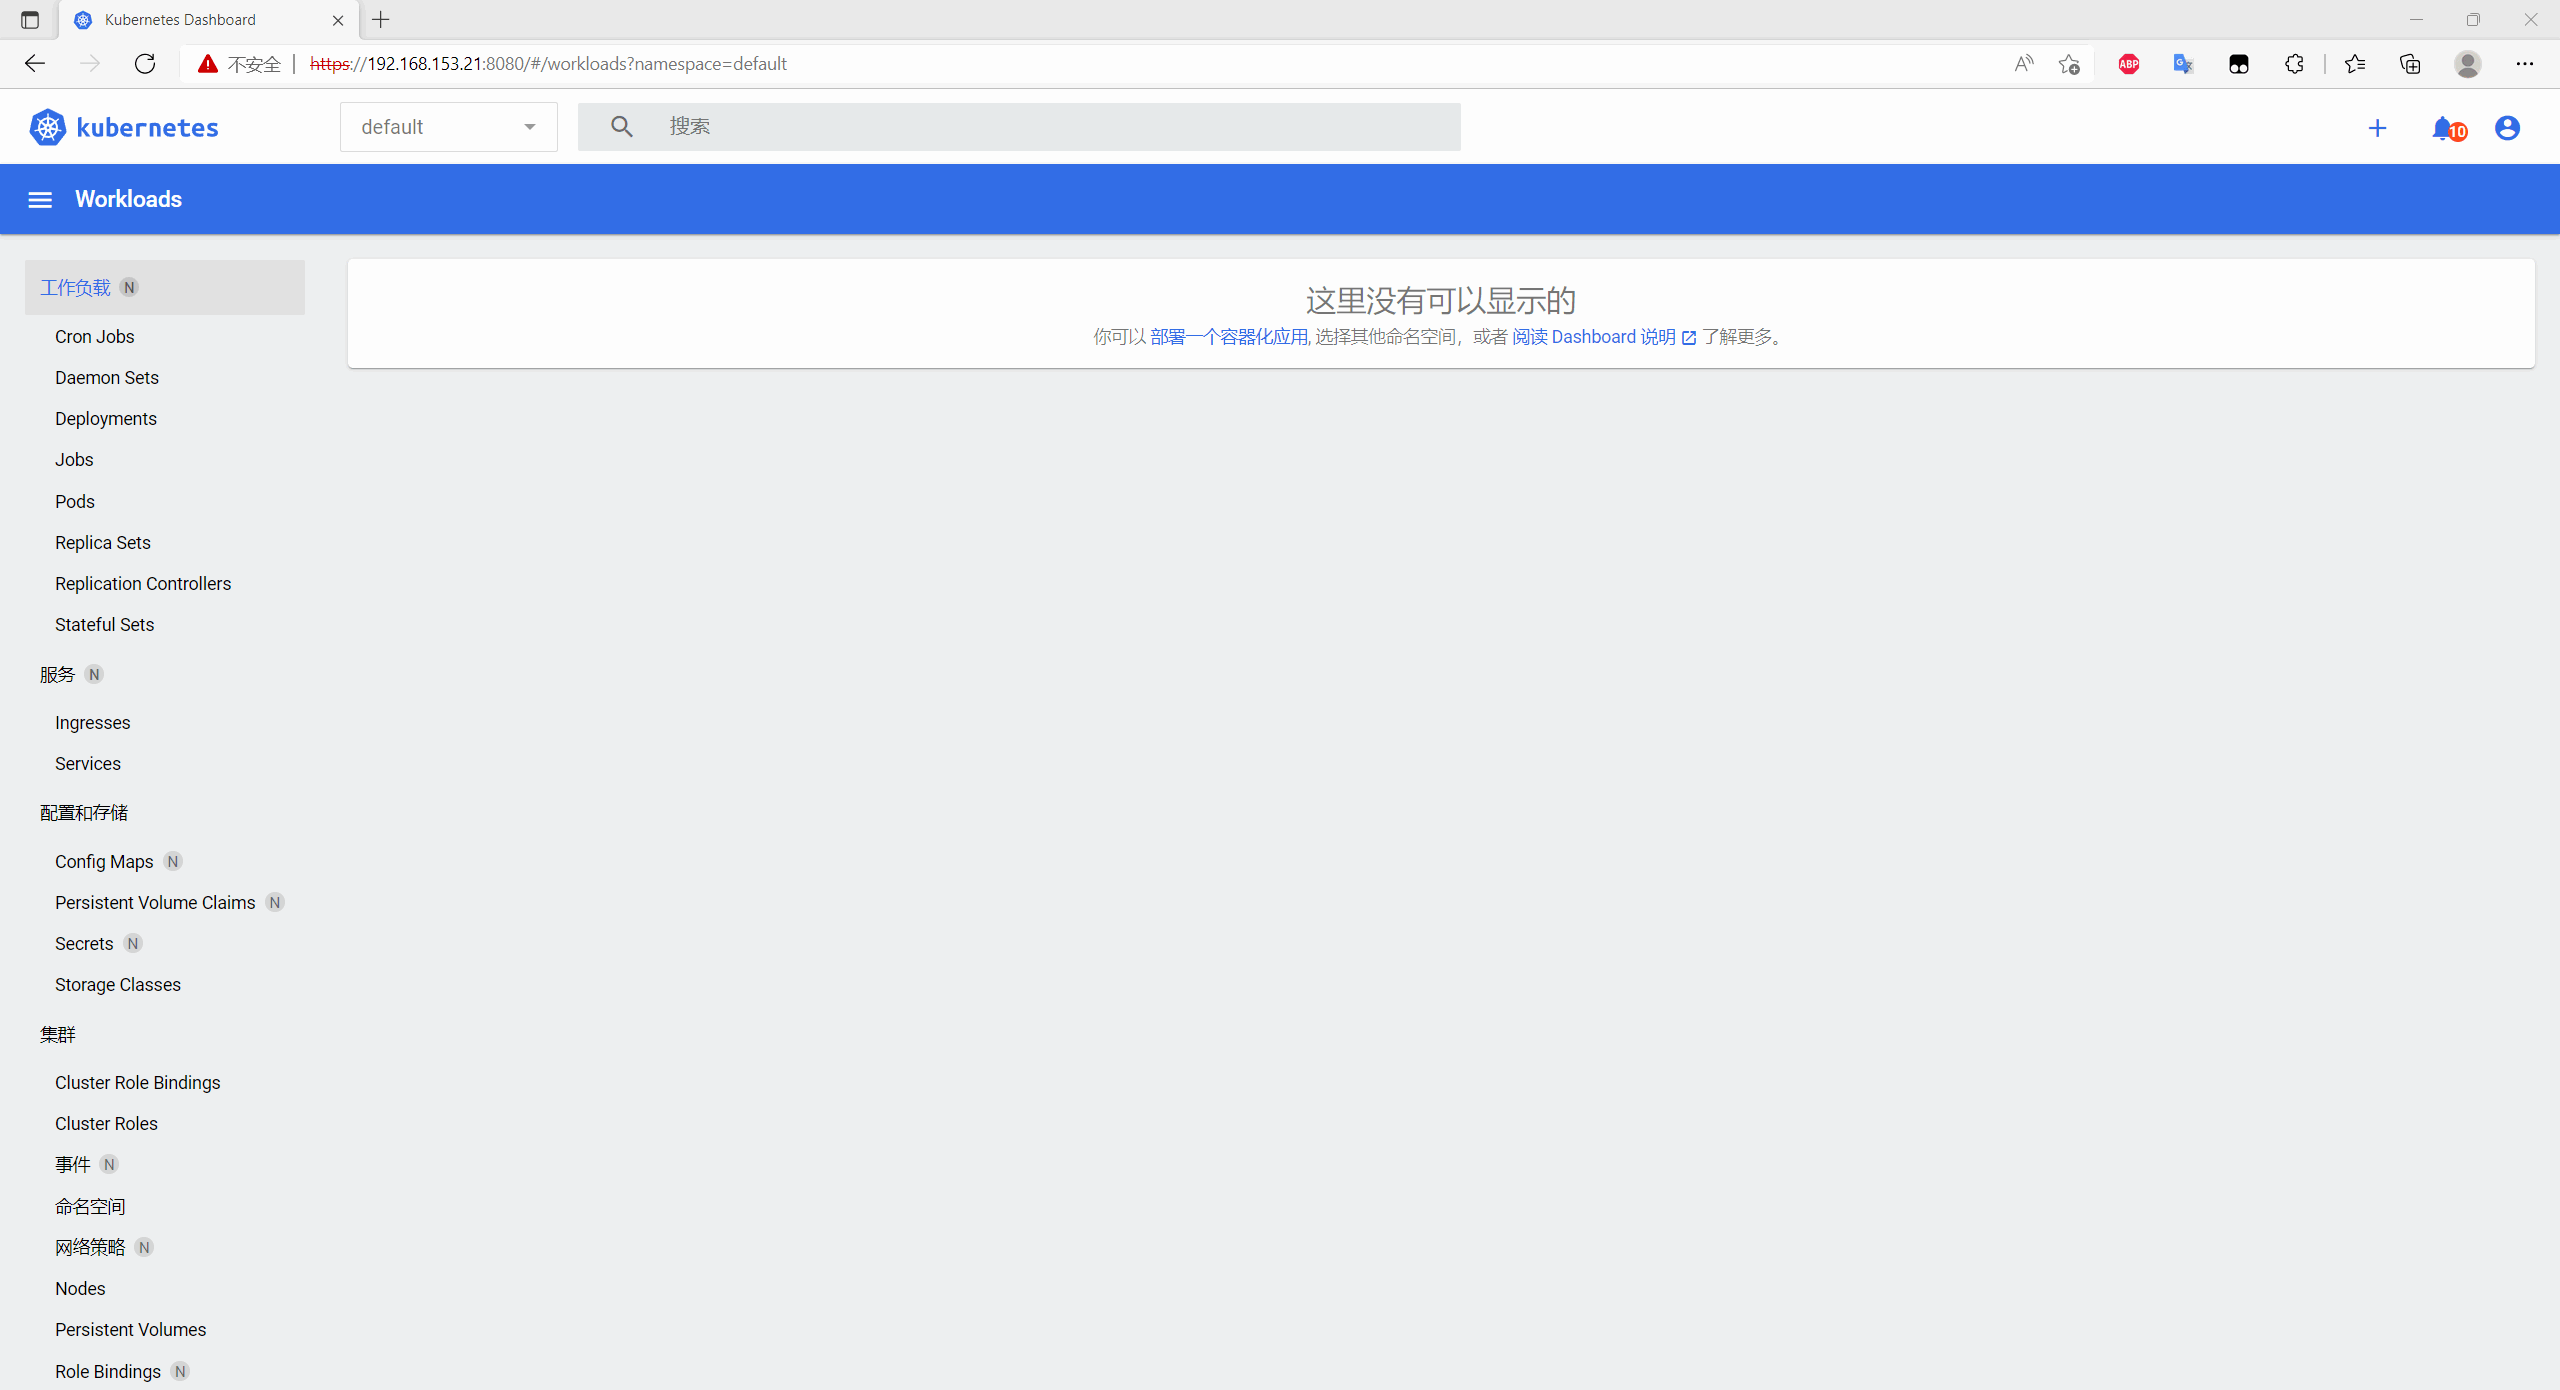The image size is (2560, 1390).
Task: Toggle the 服务 N badge filter
Action: [x=94, y=673]
